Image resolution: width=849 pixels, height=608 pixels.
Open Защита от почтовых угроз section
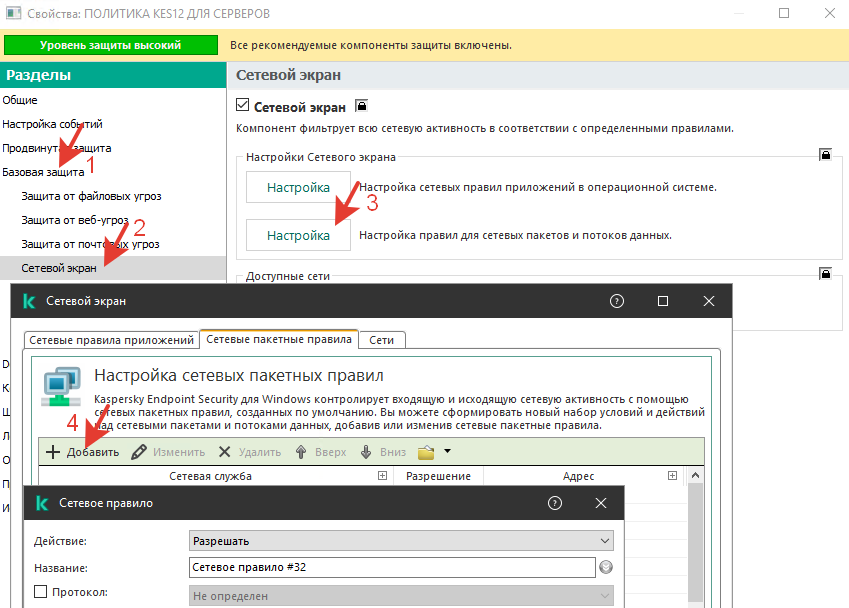[x=90, y=244]
